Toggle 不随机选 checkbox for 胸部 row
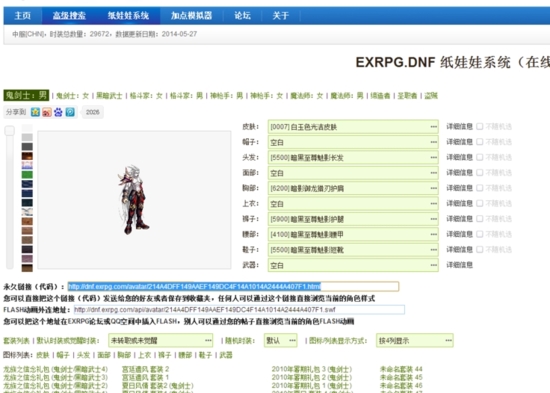This screenshot has height=393, width=550. [479, 188]
